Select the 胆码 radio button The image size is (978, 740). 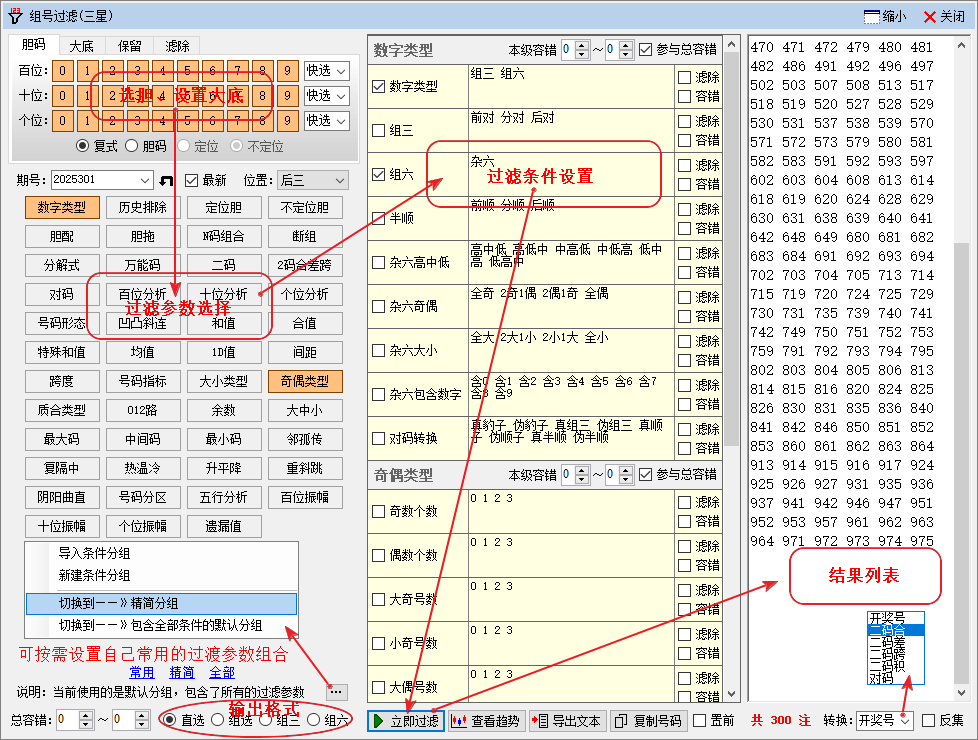tap(133, 146)
